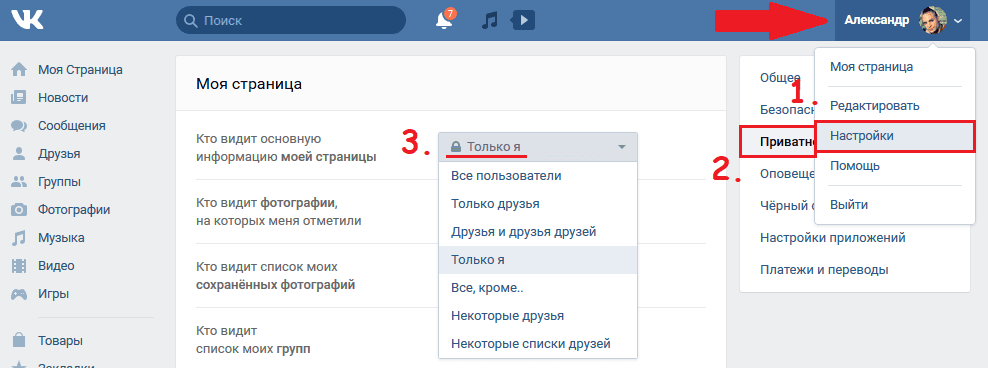The width and height of the screenshot is (988, 368).
Task: Go to Новости in sidebar
Action: [x=63, y=98]
